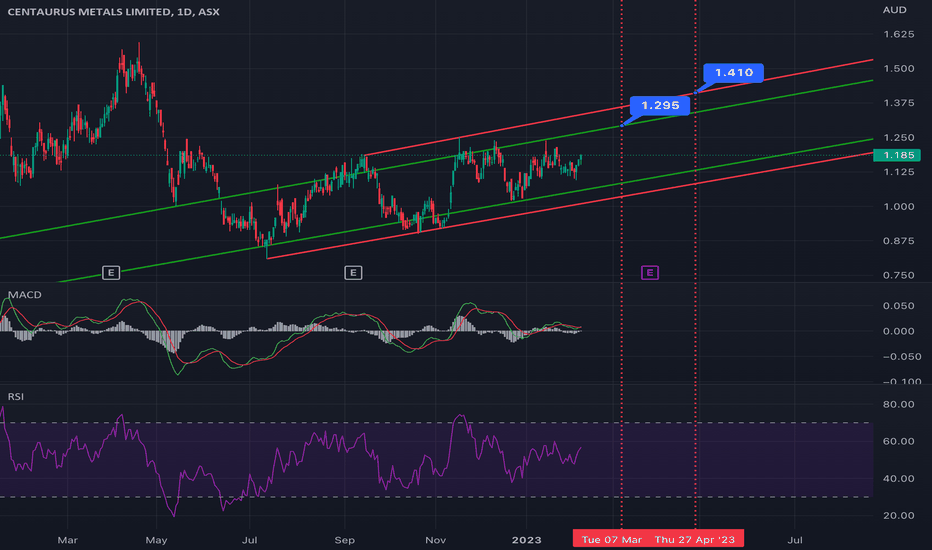Click the Mar label on time axis

point(67,540)
